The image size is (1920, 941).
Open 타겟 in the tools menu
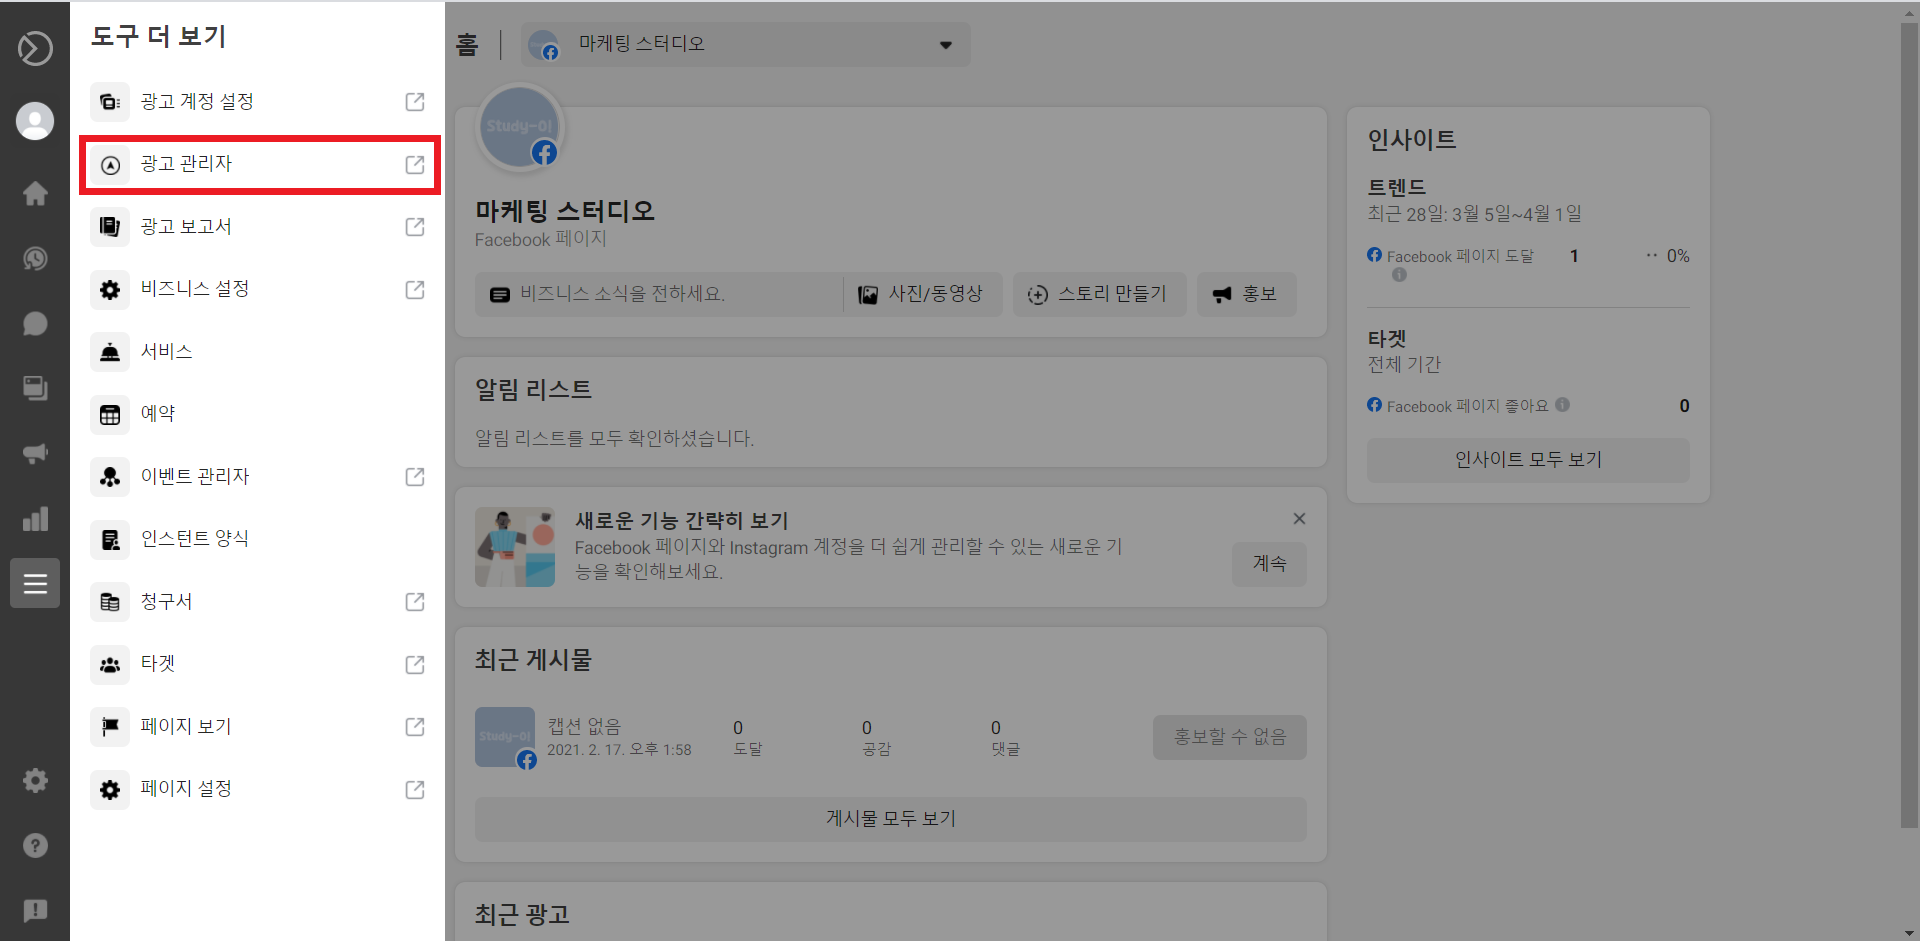pyautogui.click(x=260, y=664)
